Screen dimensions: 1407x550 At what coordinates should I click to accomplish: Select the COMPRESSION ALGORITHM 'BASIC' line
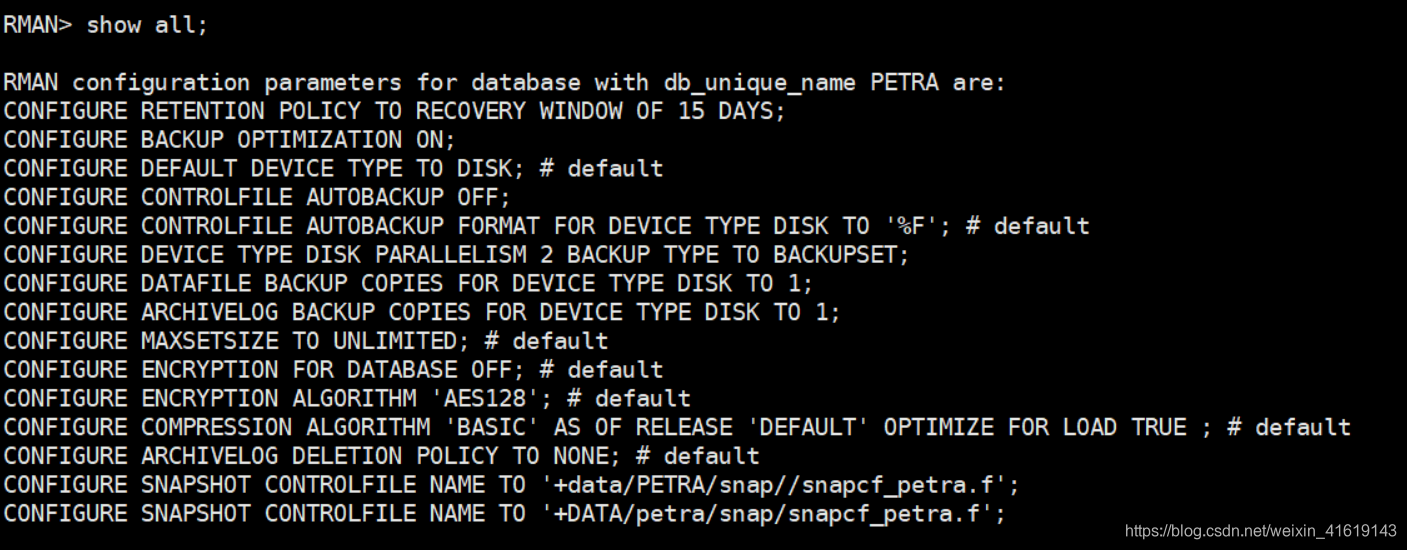click(x=677, y=427)
